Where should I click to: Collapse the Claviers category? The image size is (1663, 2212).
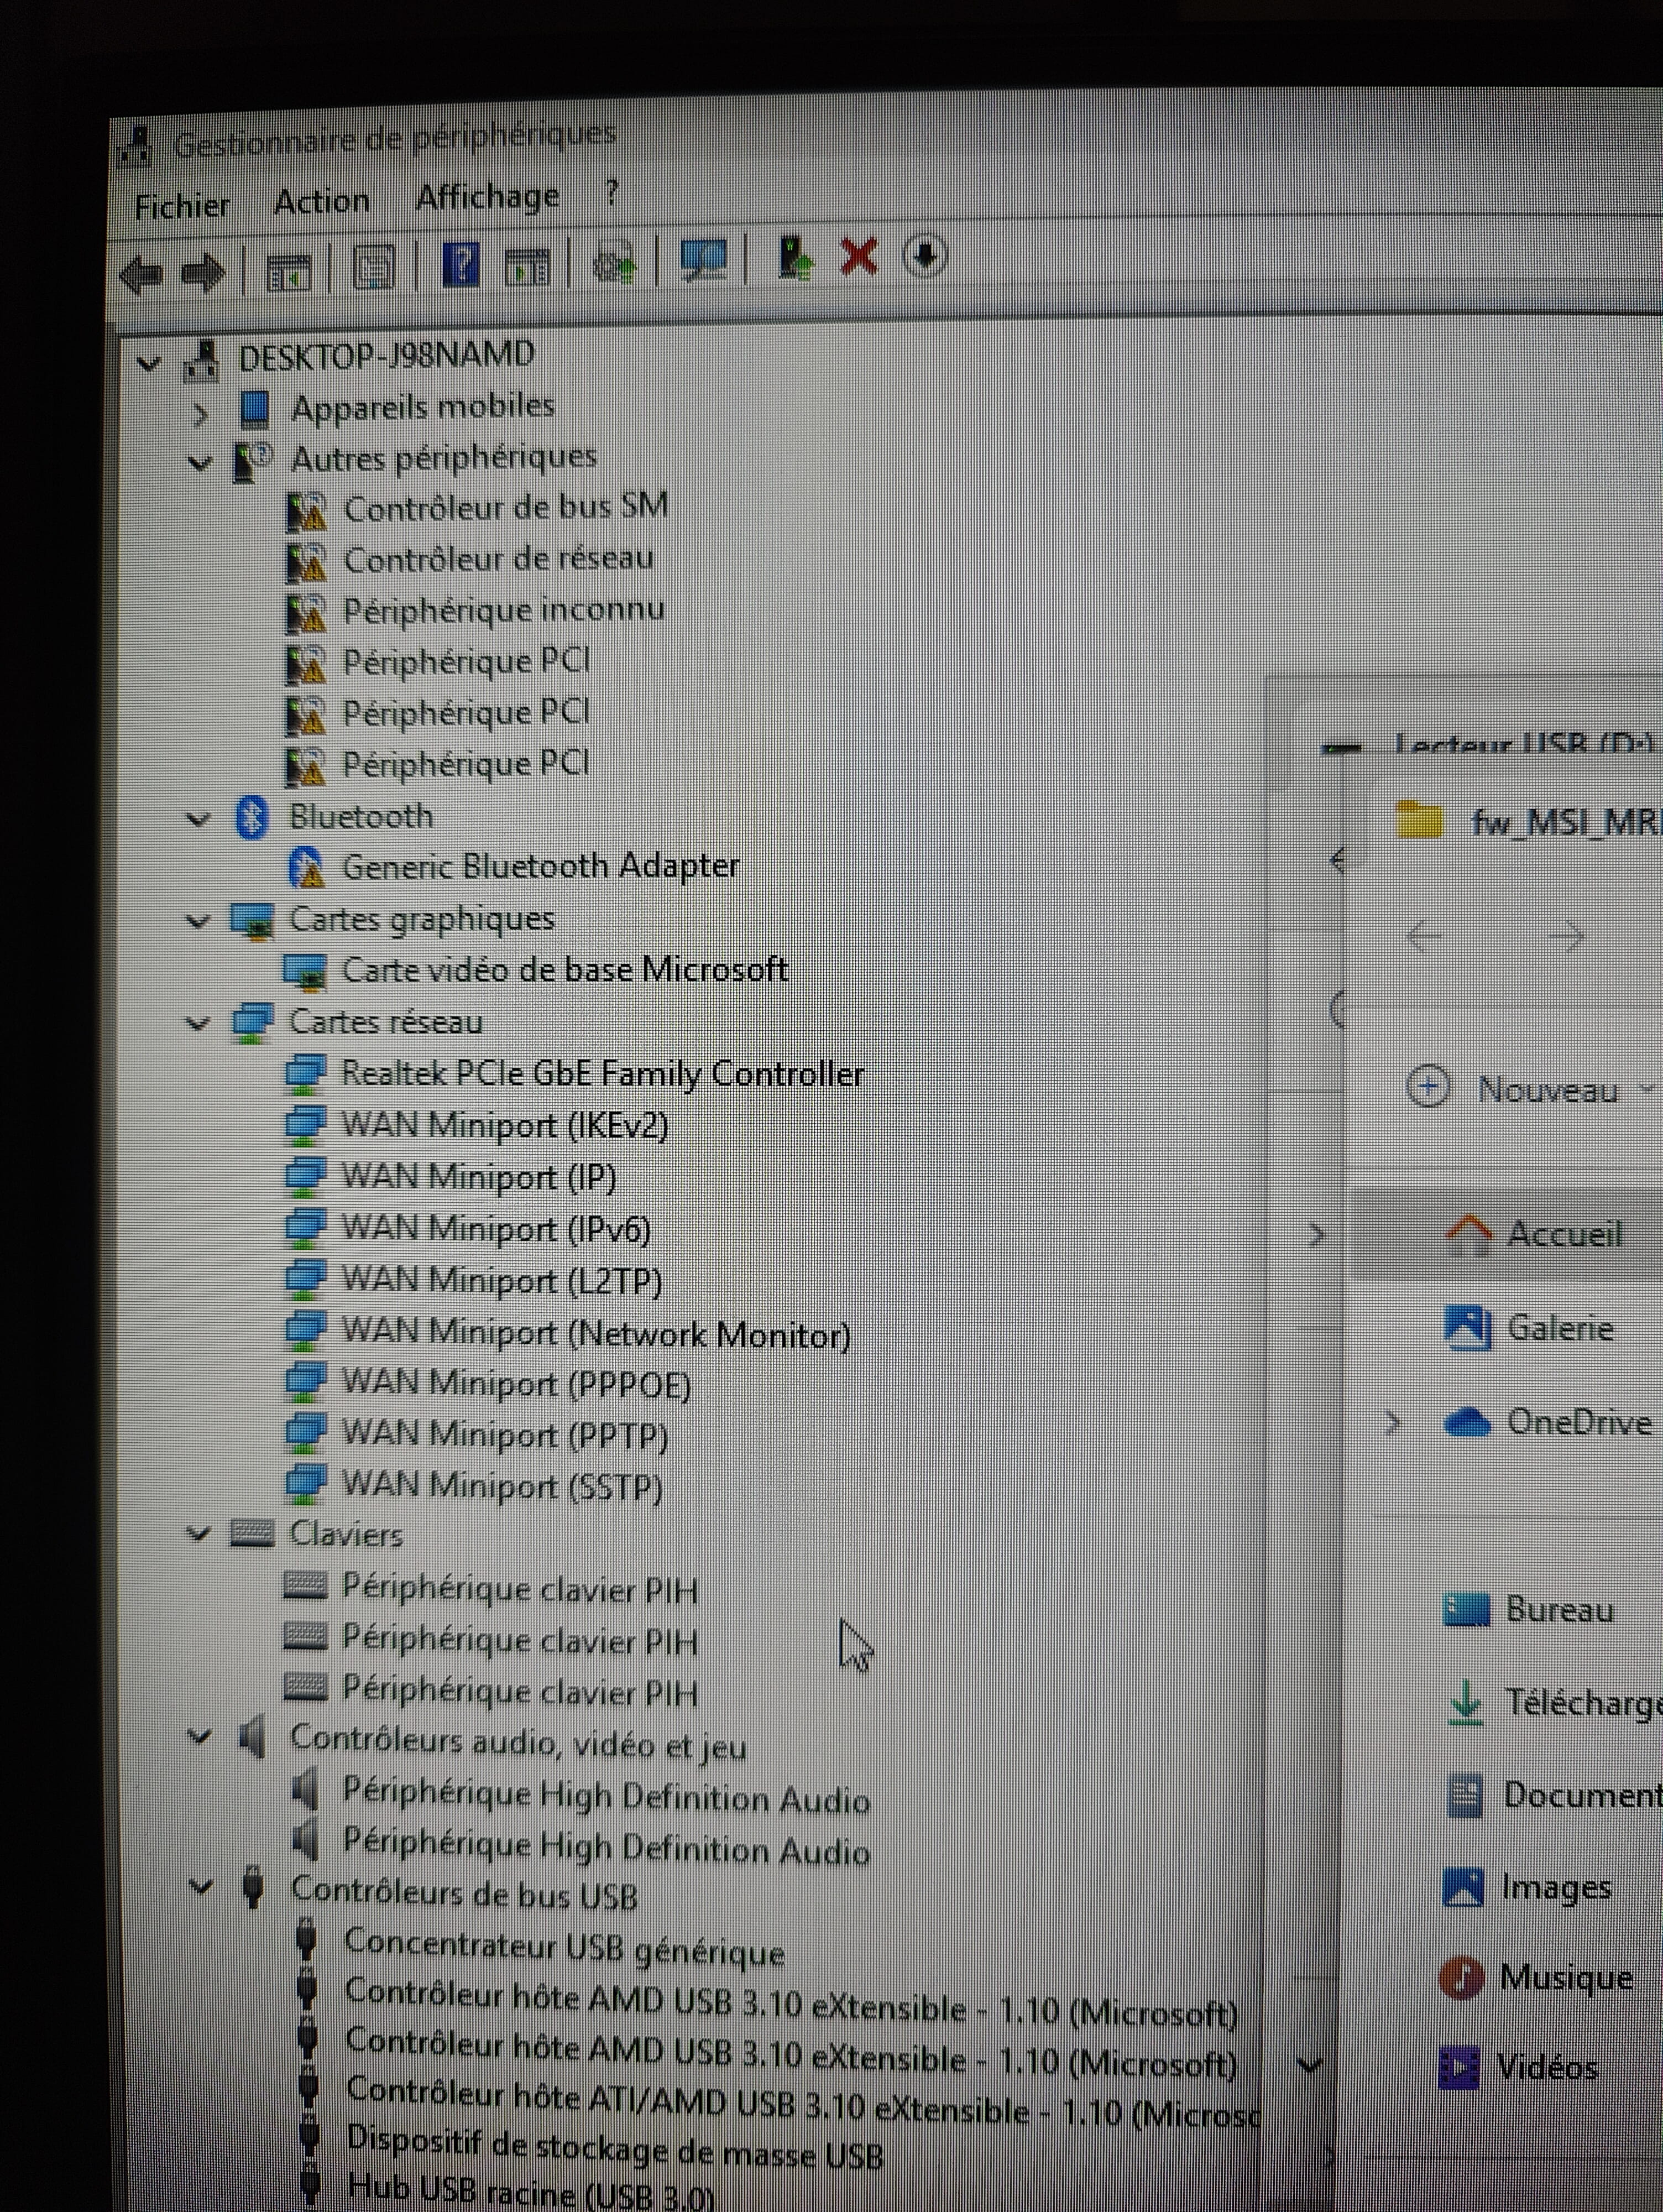click(199, 1534)
